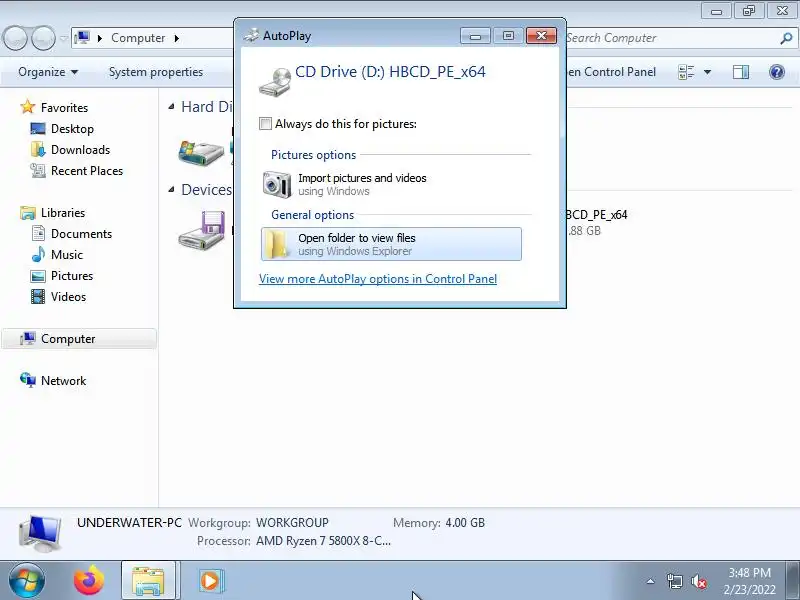800x600 pixels.
Task: Open Windows Media Player from taskbar
Action: click(210, 581)
